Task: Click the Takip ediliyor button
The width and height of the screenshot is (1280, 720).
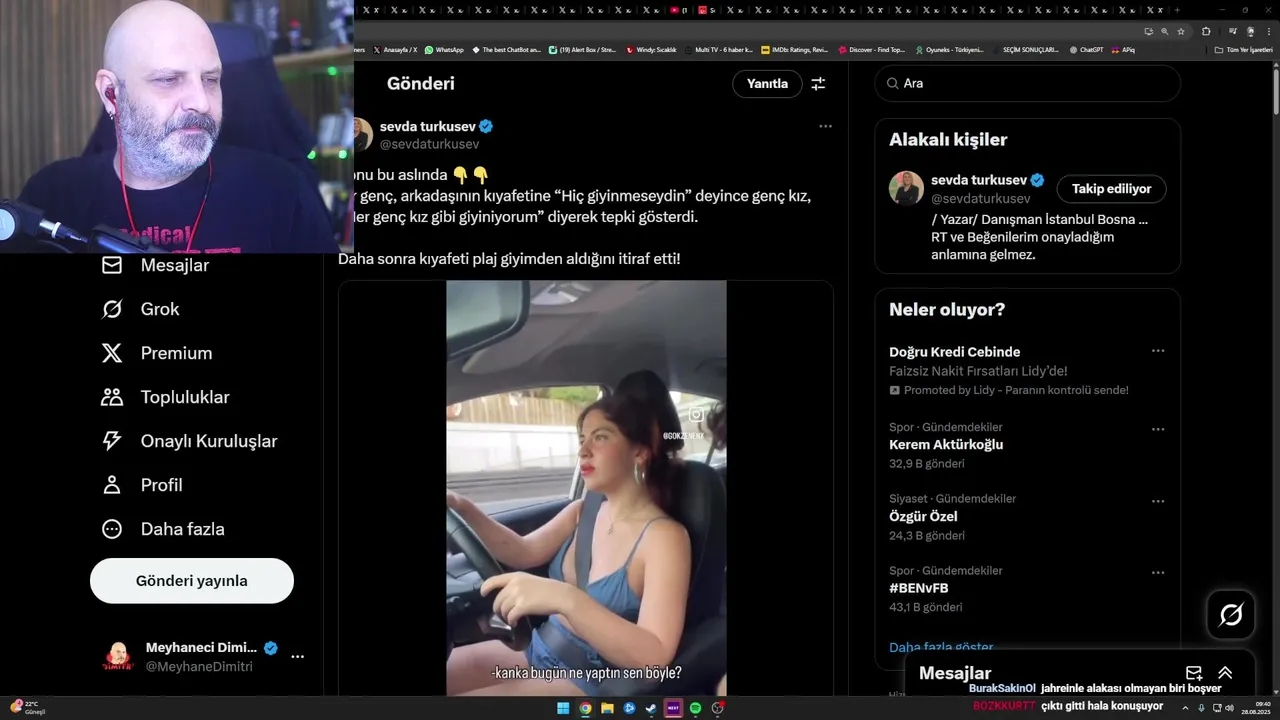Action: (1111, 189)
